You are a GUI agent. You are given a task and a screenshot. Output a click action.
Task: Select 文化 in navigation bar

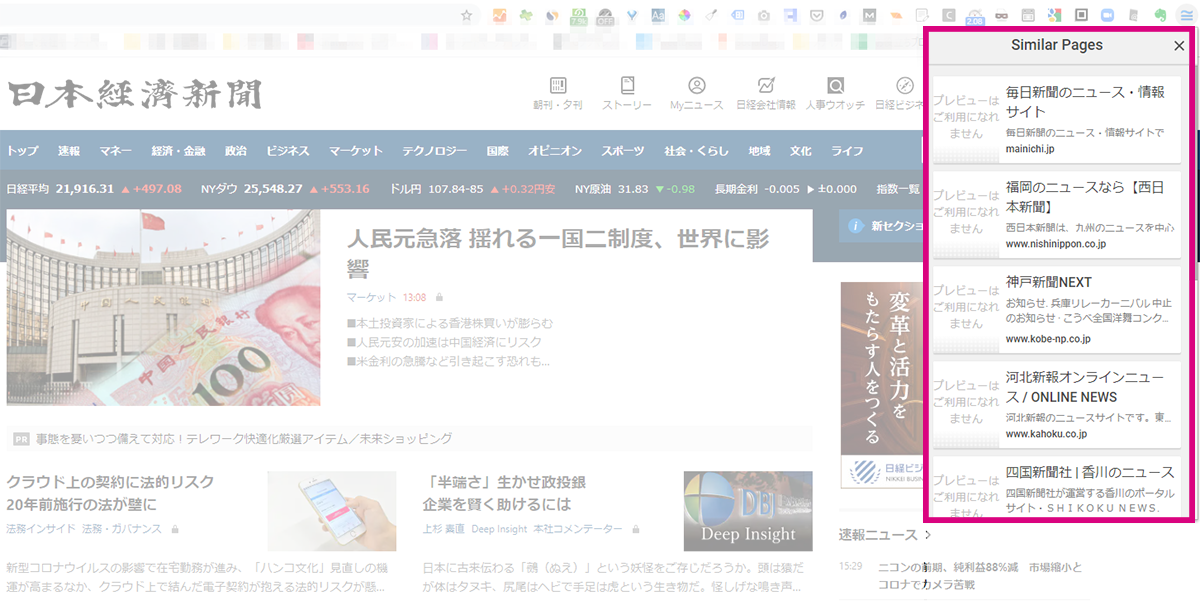(801, 151)
